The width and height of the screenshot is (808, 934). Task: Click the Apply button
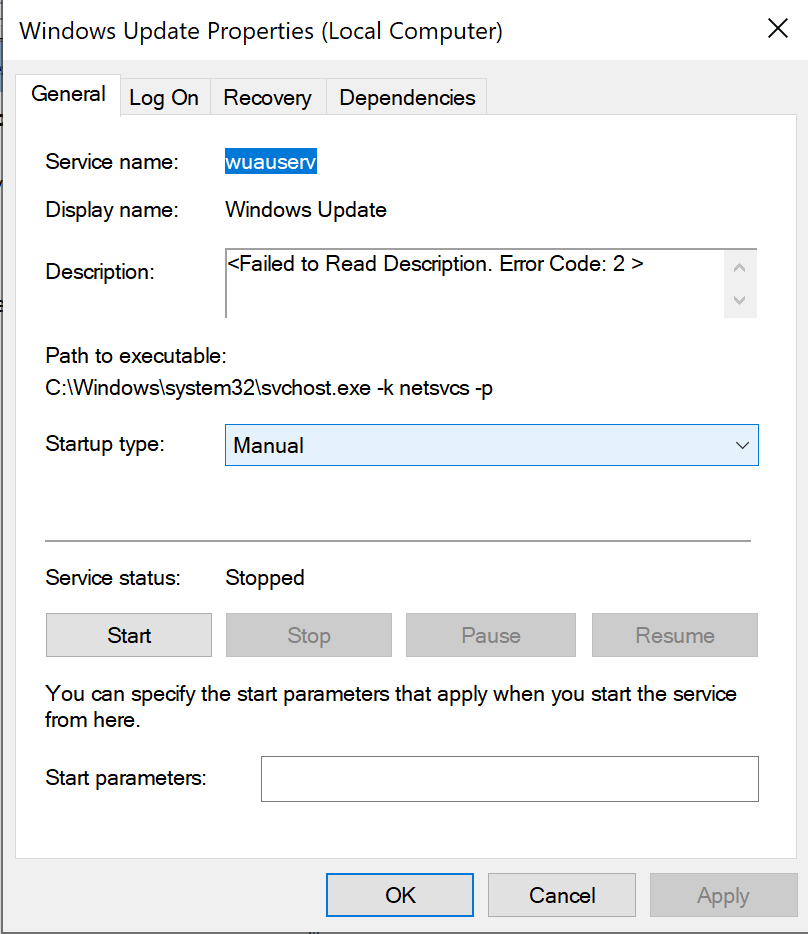click(x=723, y=895)
